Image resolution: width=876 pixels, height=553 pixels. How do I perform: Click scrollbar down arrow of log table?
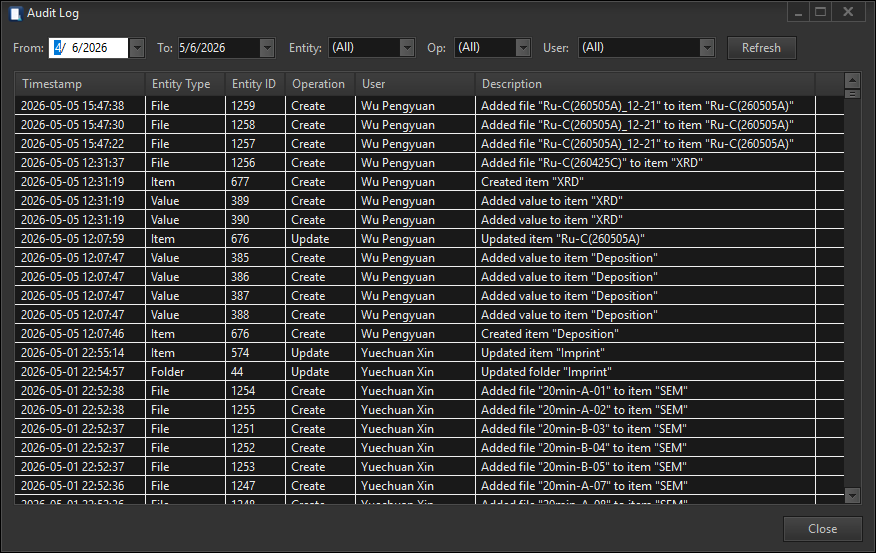click(852, 495)
